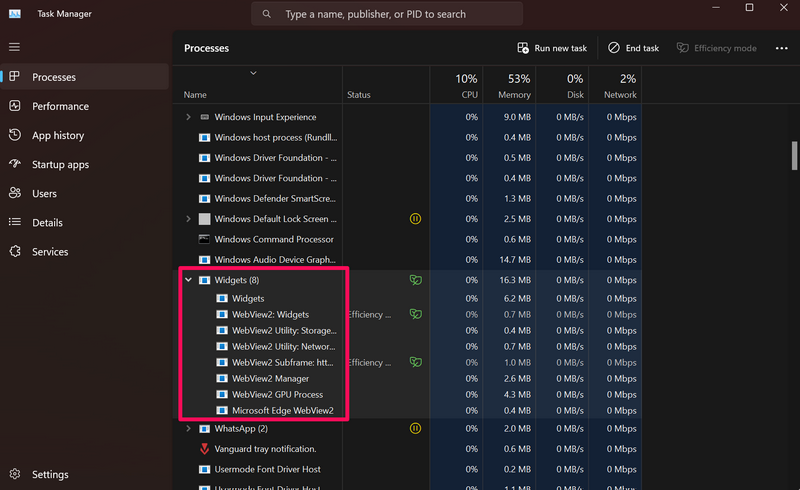Go to the App history page
The height and width of the screenshot is (490, 800).
click(58, 135)
